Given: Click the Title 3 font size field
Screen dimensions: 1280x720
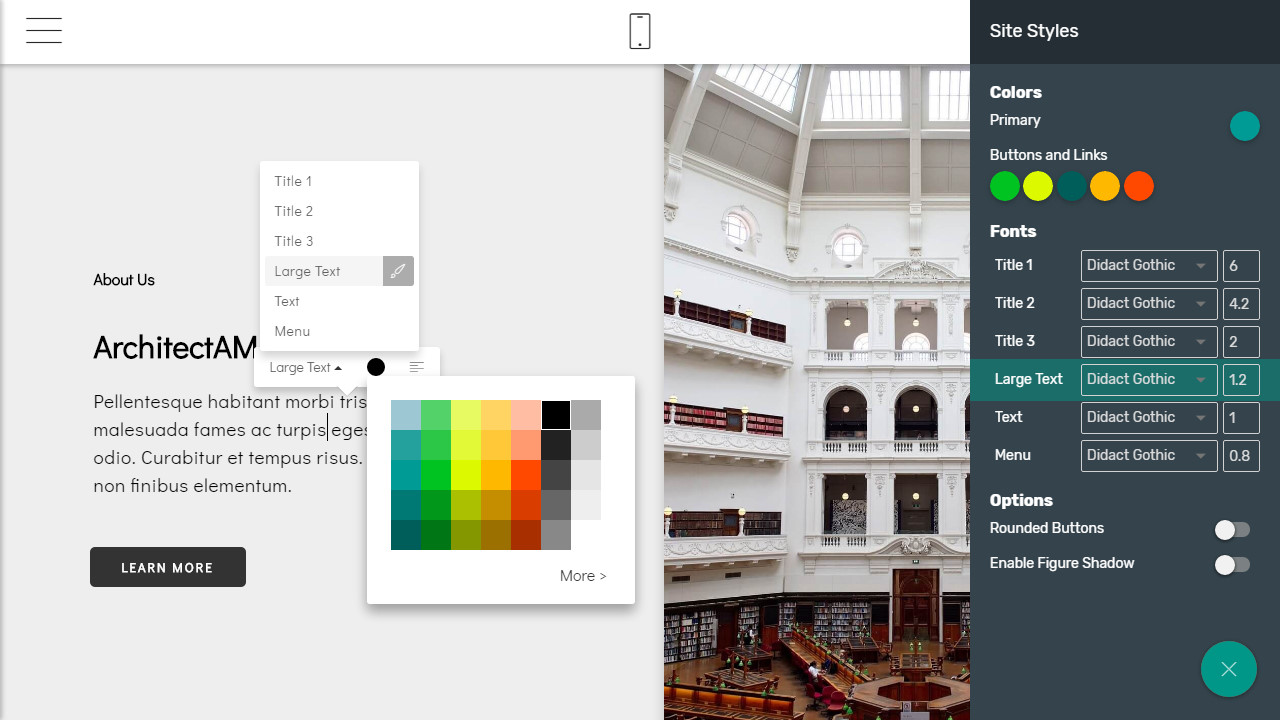Looking at the screenshot, I should pos(1240,341).
